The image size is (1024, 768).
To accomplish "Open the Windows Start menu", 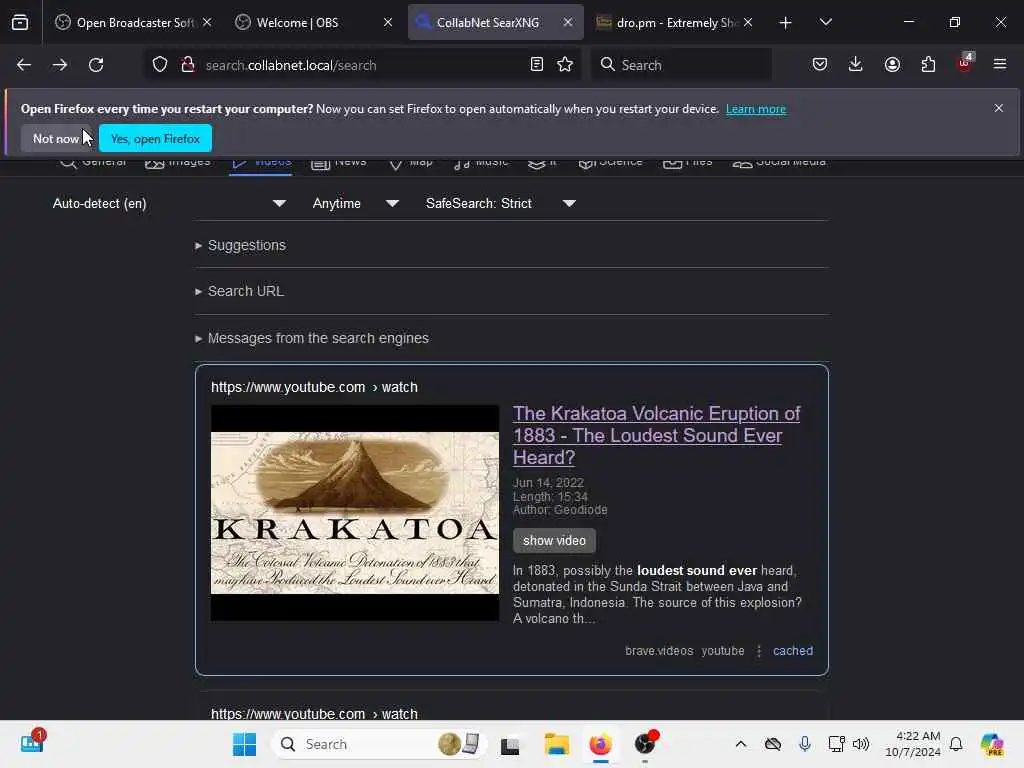I will point(244,744).
